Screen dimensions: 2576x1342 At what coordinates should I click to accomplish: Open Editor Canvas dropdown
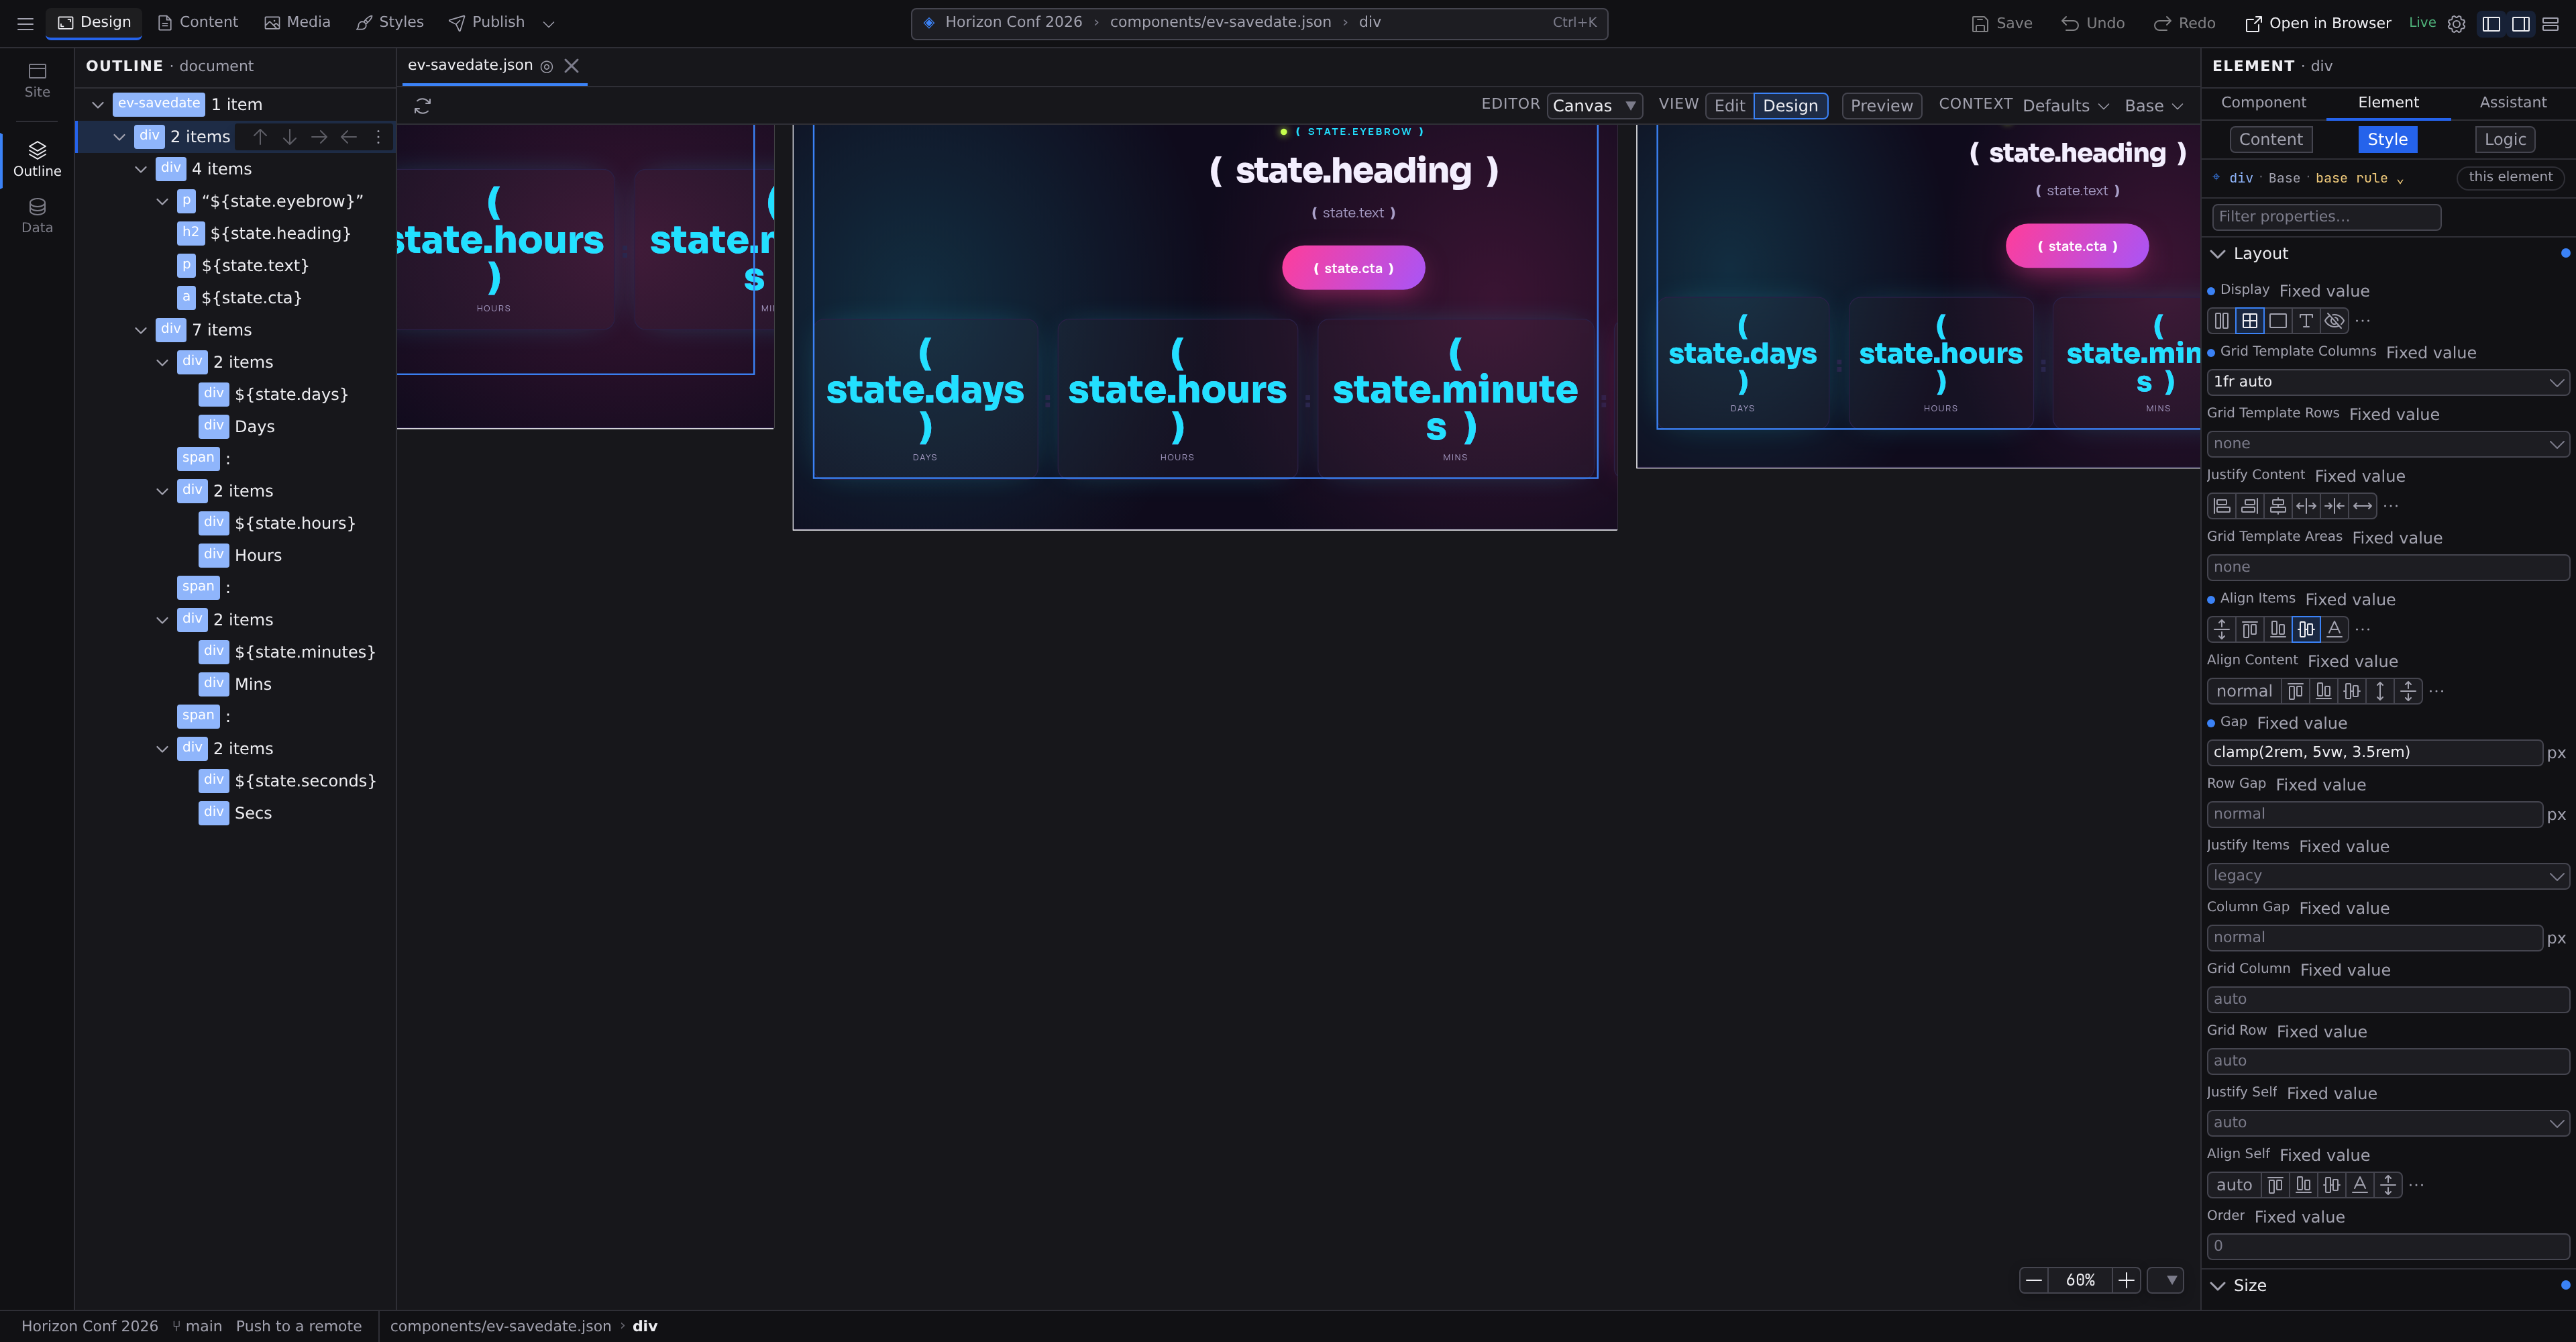1594,106
